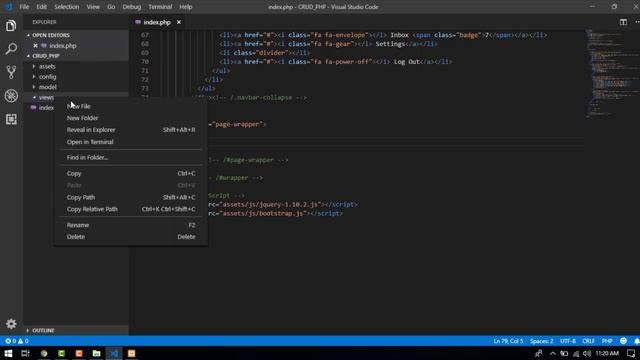Open the Windows notification center
The height and width of the screenshot is (360, 640).
631,353
